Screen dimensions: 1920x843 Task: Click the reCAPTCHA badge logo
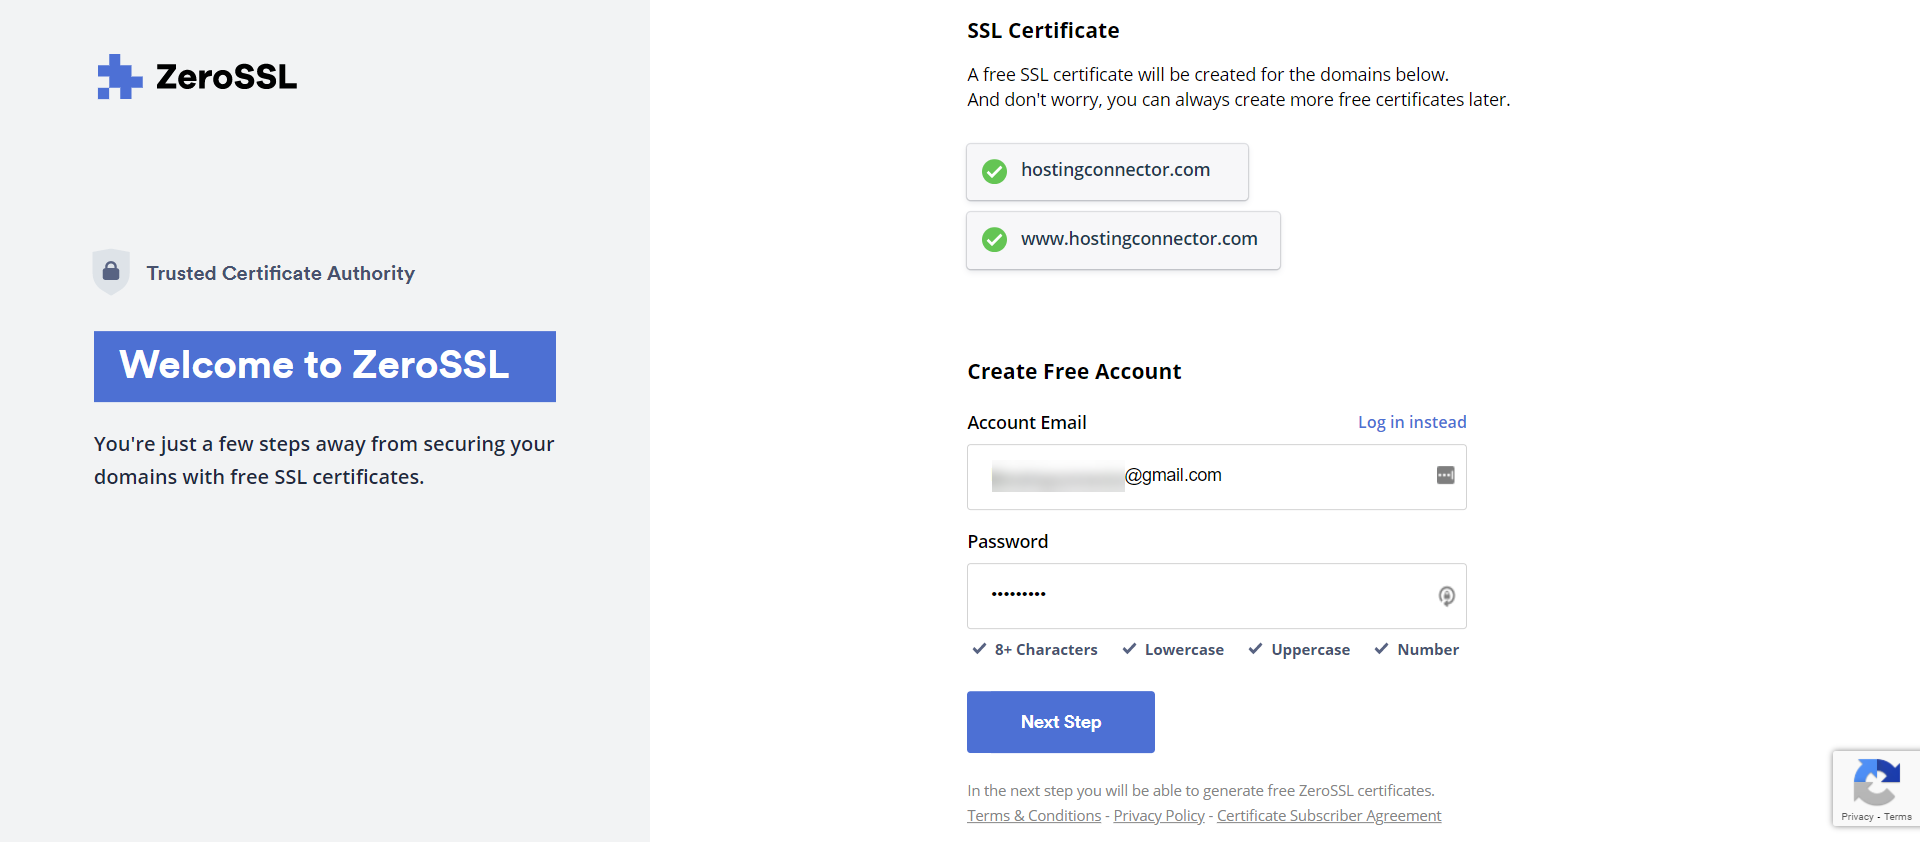1876,783
